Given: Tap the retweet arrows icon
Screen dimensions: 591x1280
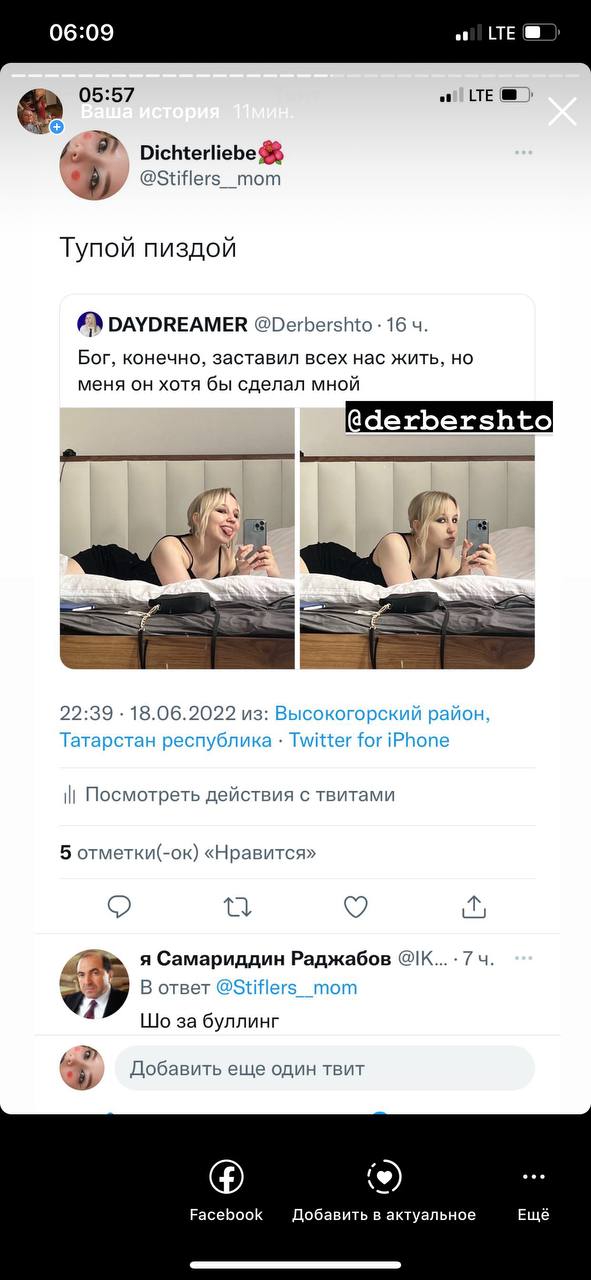Looking at the screenshot, I should point(237,907).
